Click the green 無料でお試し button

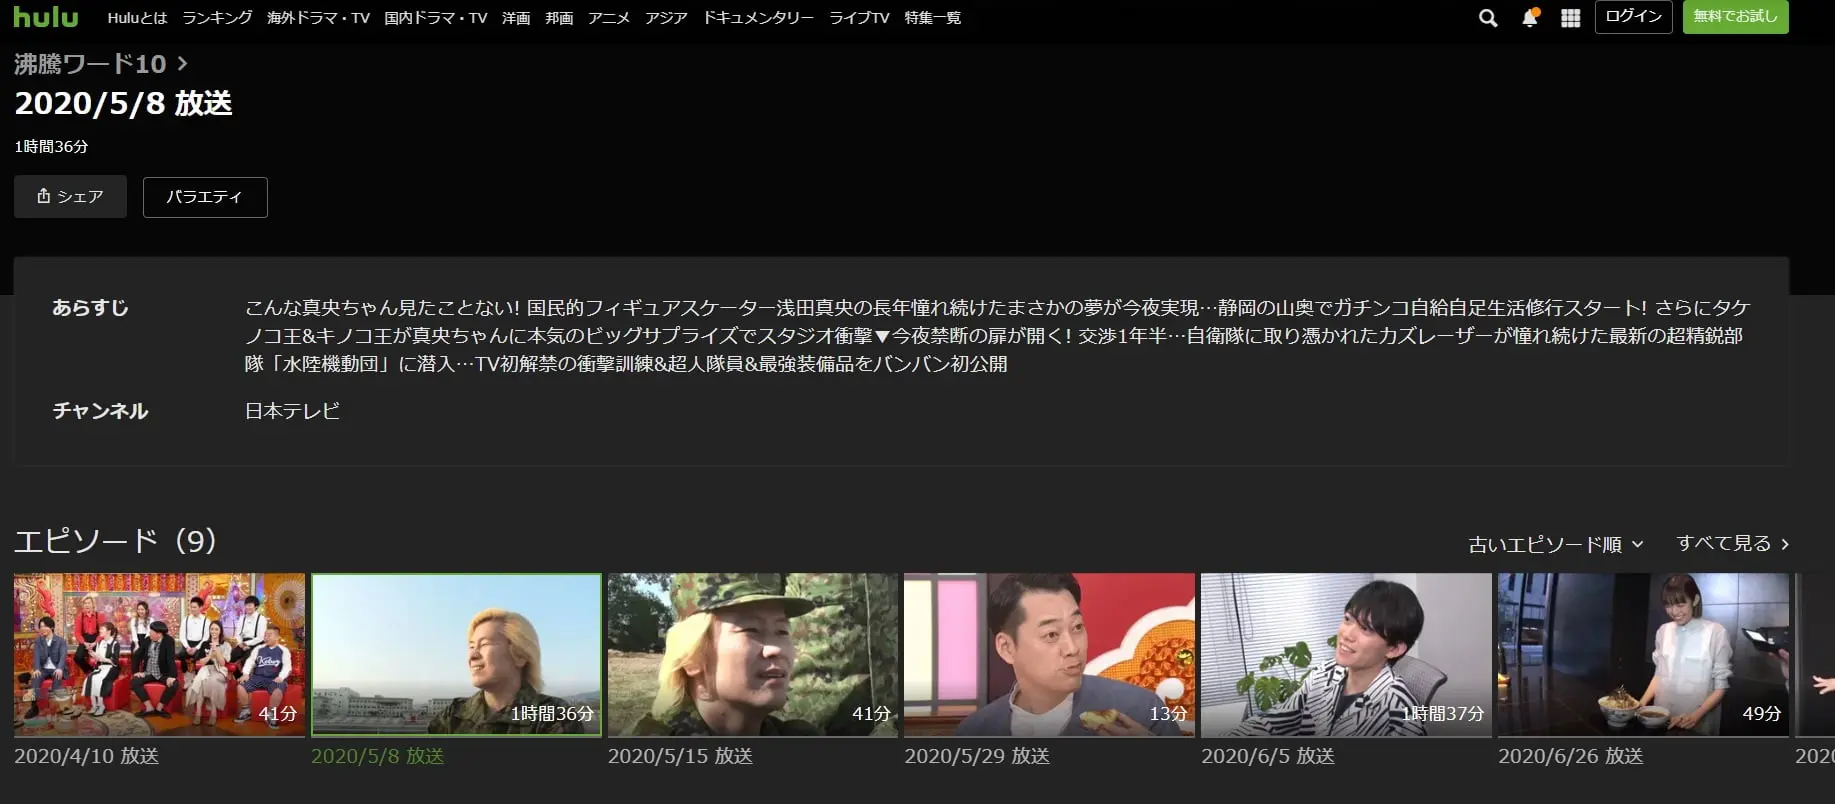1735,17
